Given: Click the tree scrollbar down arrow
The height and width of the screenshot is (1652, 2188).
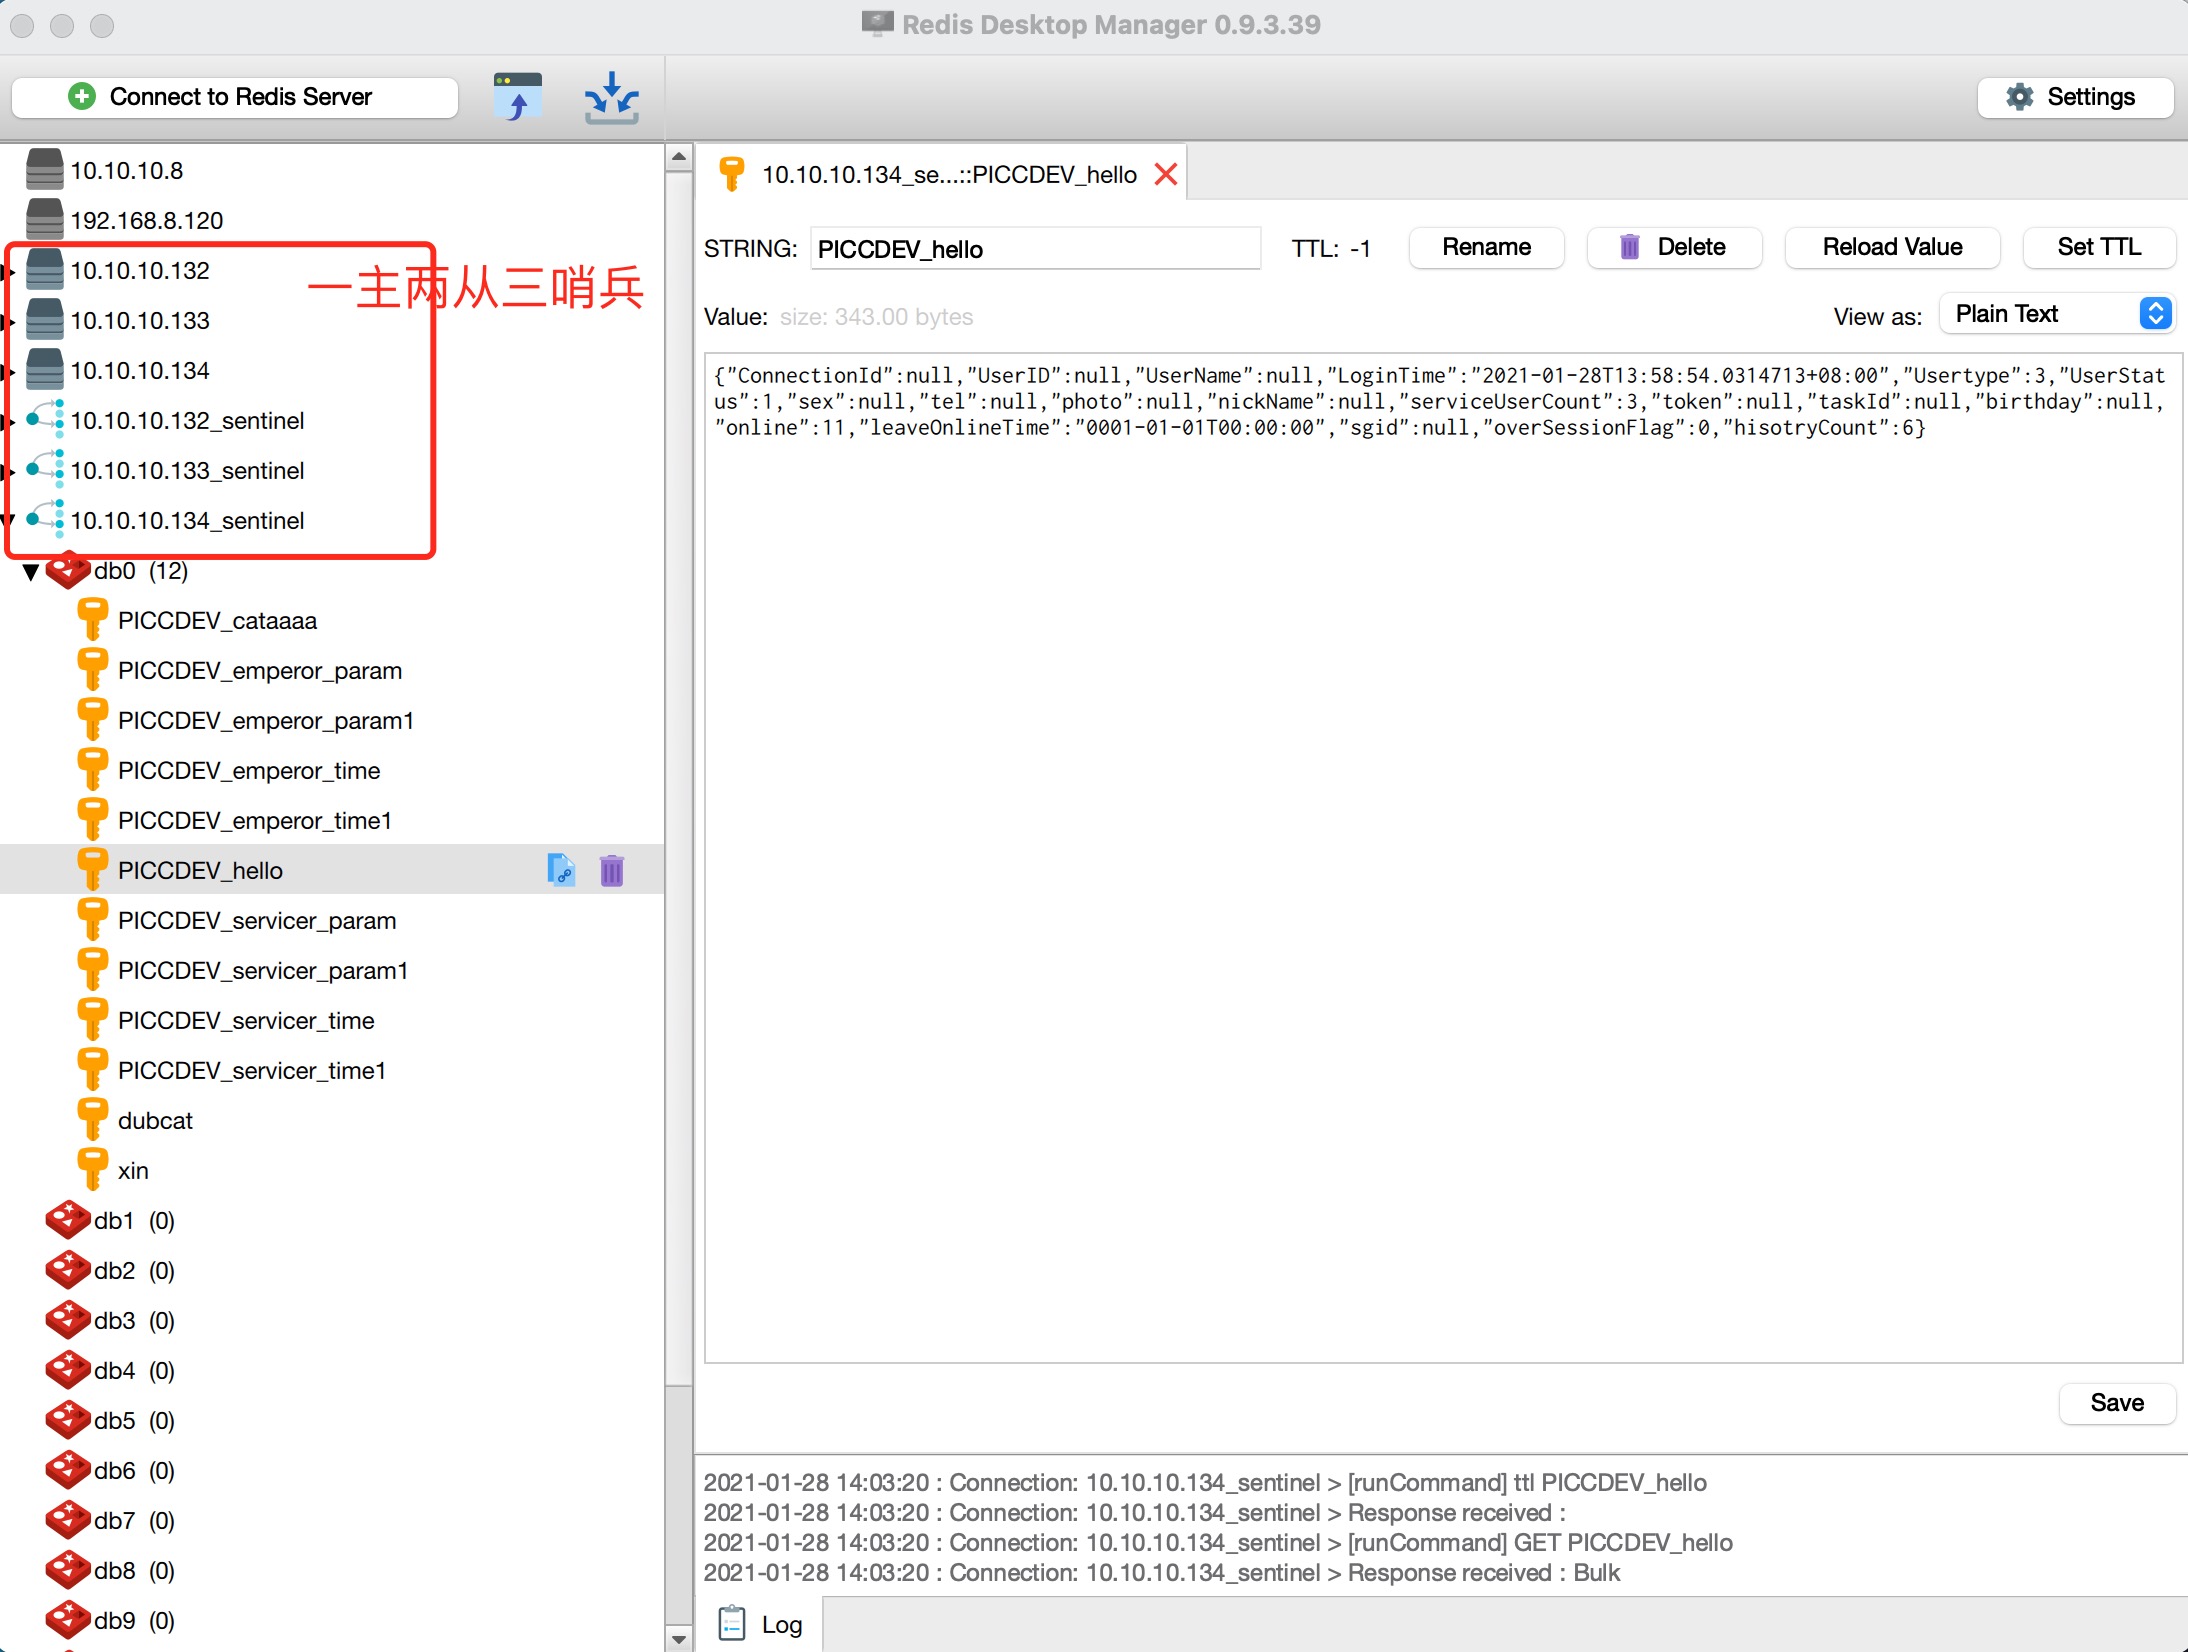Looking at the screenshot, I should tap(679, 1639).
